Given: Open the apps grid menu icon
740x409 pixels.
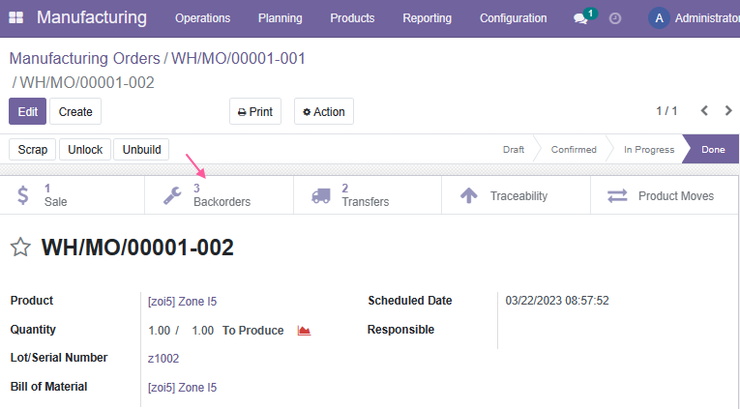Looking at the screenshot, I should point(16,18).
